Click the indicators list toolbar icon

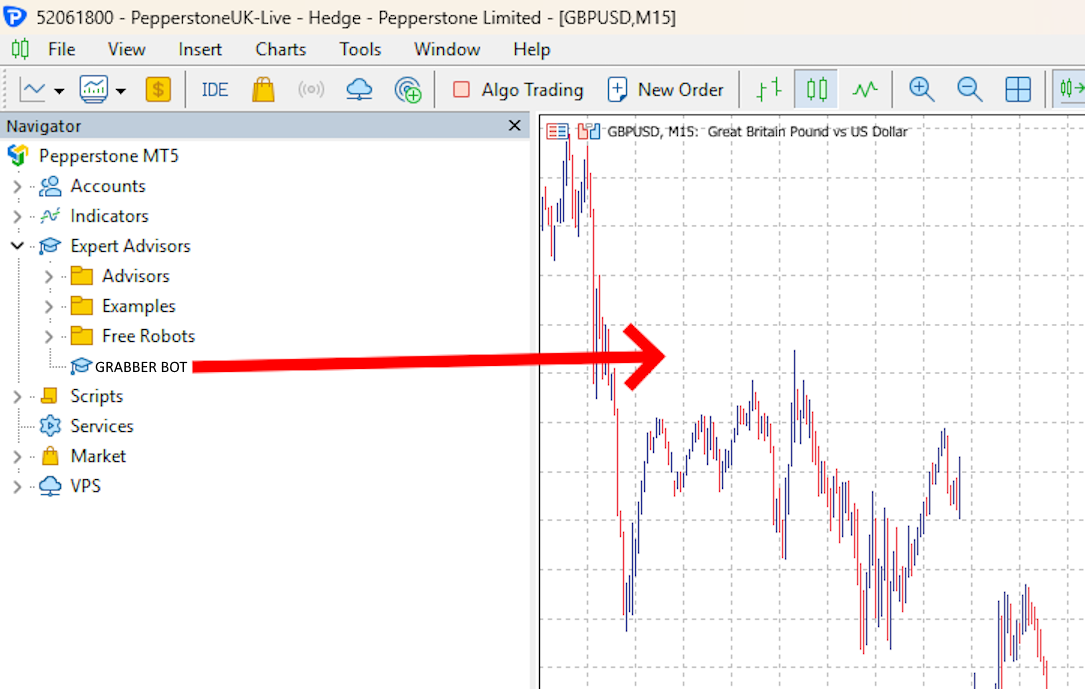(x=93, y=89)
